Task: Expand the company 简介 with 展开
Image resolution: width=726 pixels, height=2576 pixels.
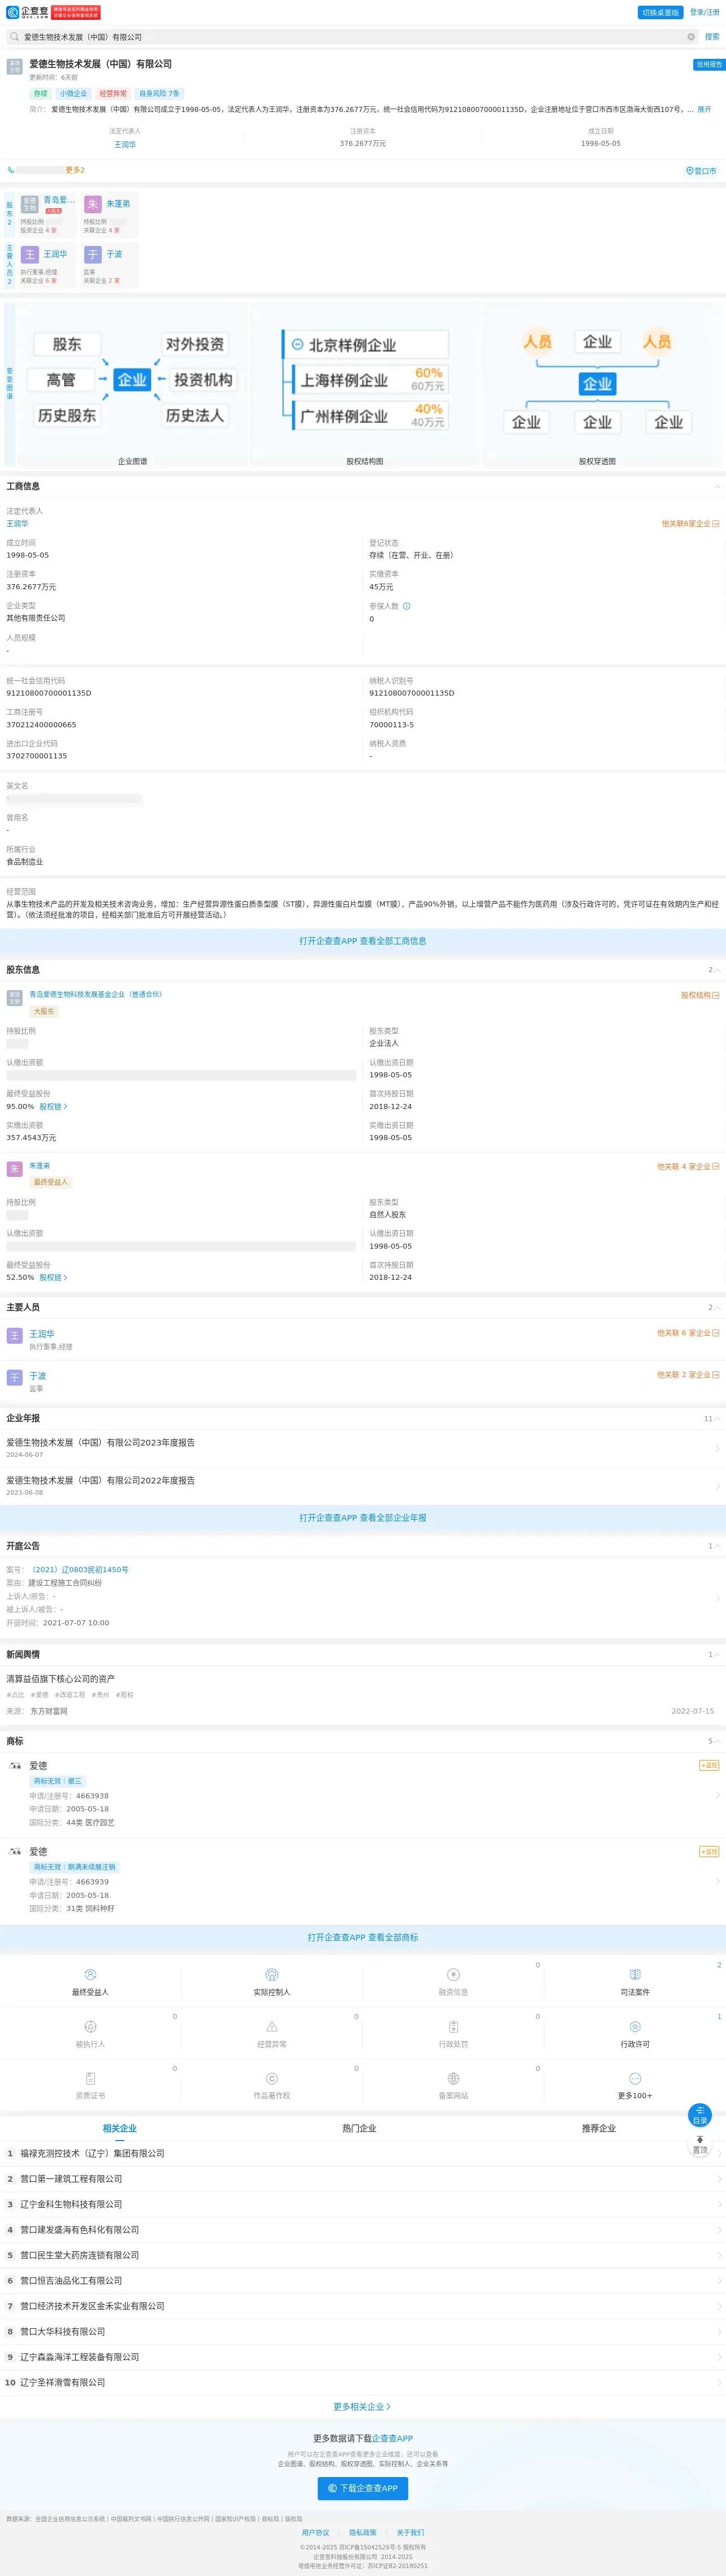Action: pyautogui.click(x=704, y=109)
